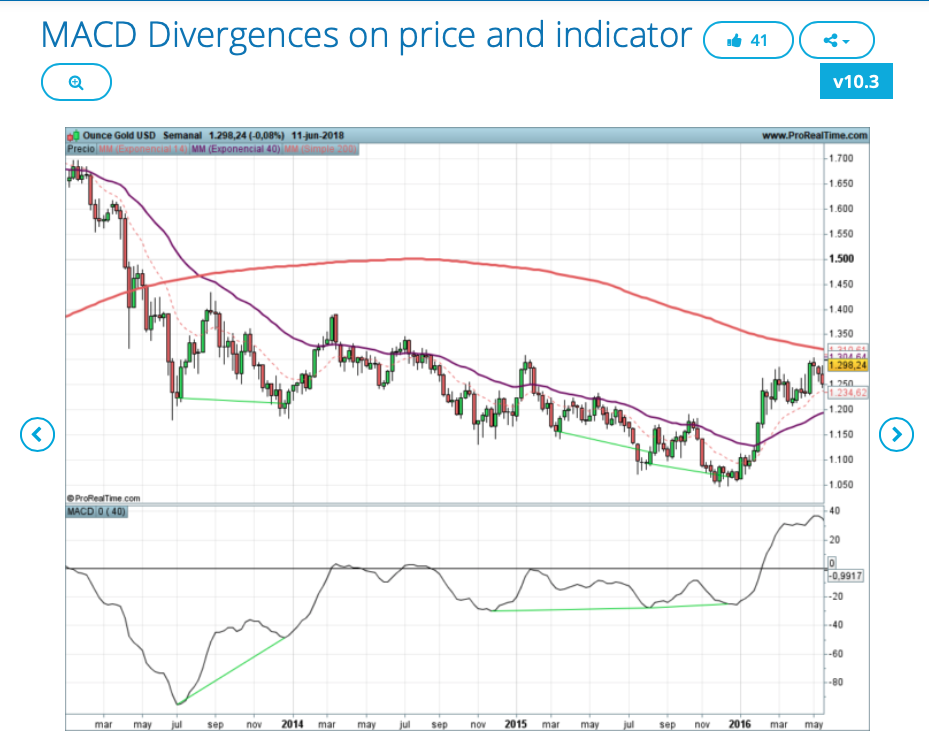Click the 2016 label on time axis
Viewport: 929px width, 753px height.
tap(739, 724)
